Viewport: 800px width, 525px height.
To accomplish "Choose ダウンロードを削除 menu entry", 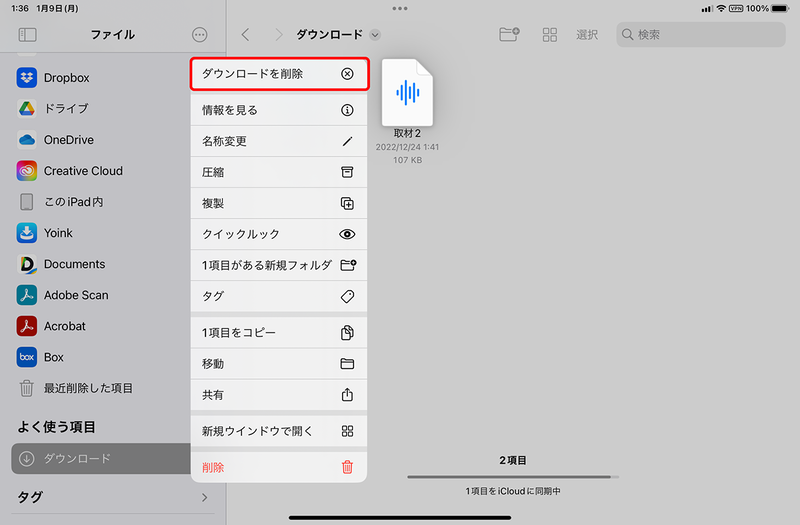I will (x=279, y=74).
